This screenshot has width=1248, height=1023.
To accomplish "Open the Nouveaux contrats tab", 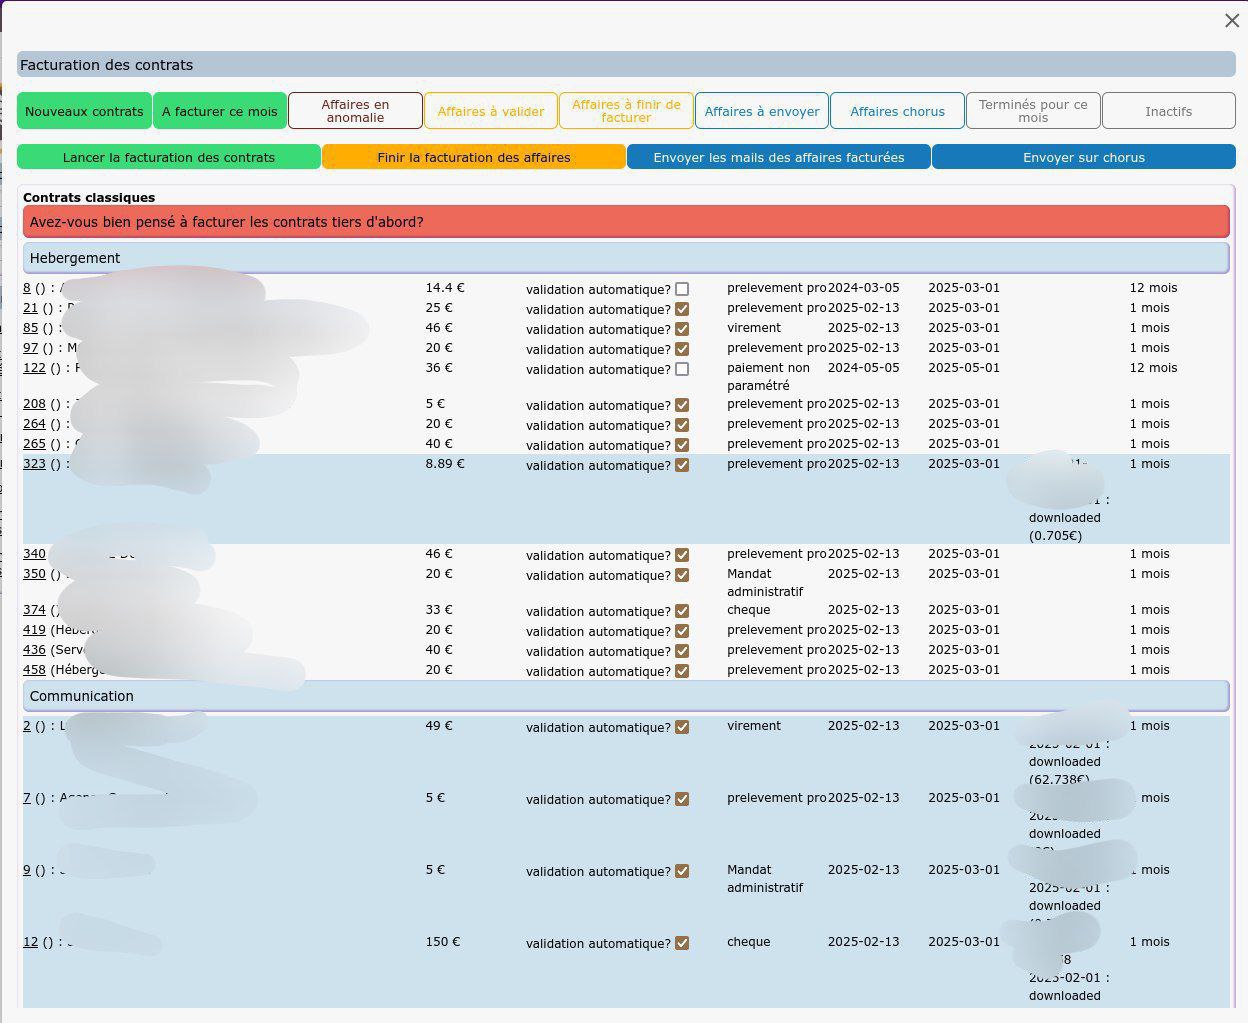I will [x=84, y=111].
